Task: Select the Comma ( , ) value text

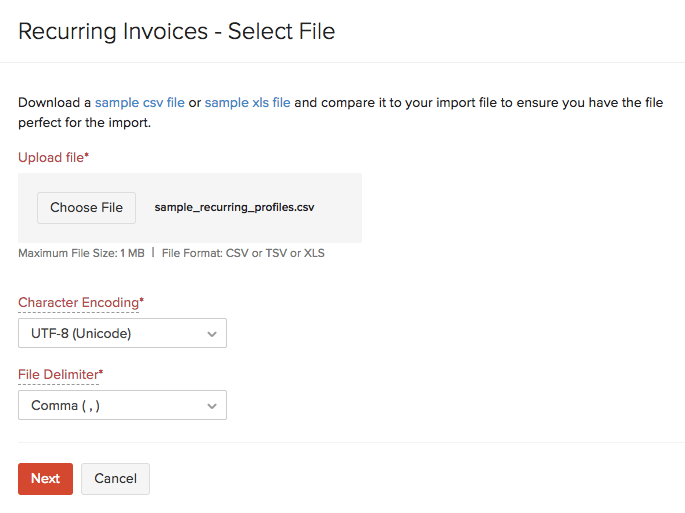Action: pyautogui.click(x=66, y=405)
